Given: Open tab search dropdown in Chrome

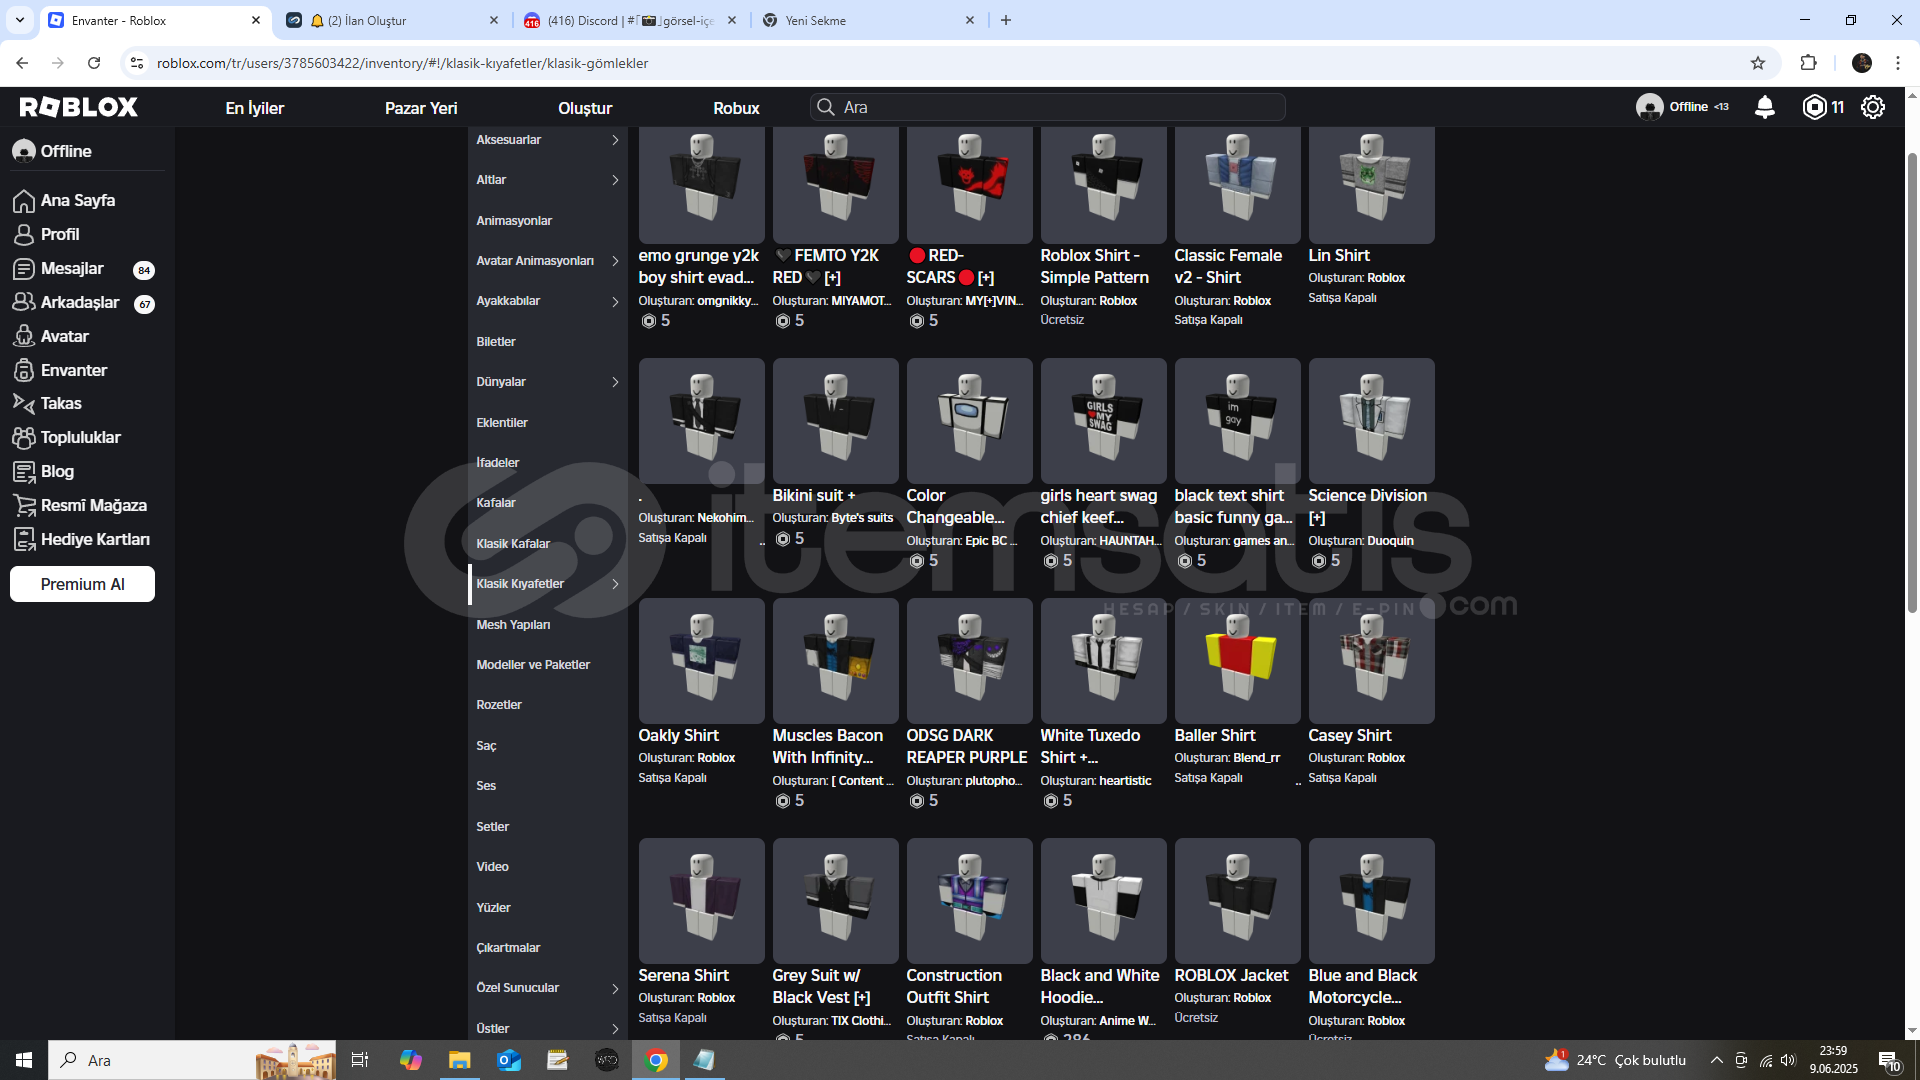Looking at the screenshot, I should (x=20, y=20).
